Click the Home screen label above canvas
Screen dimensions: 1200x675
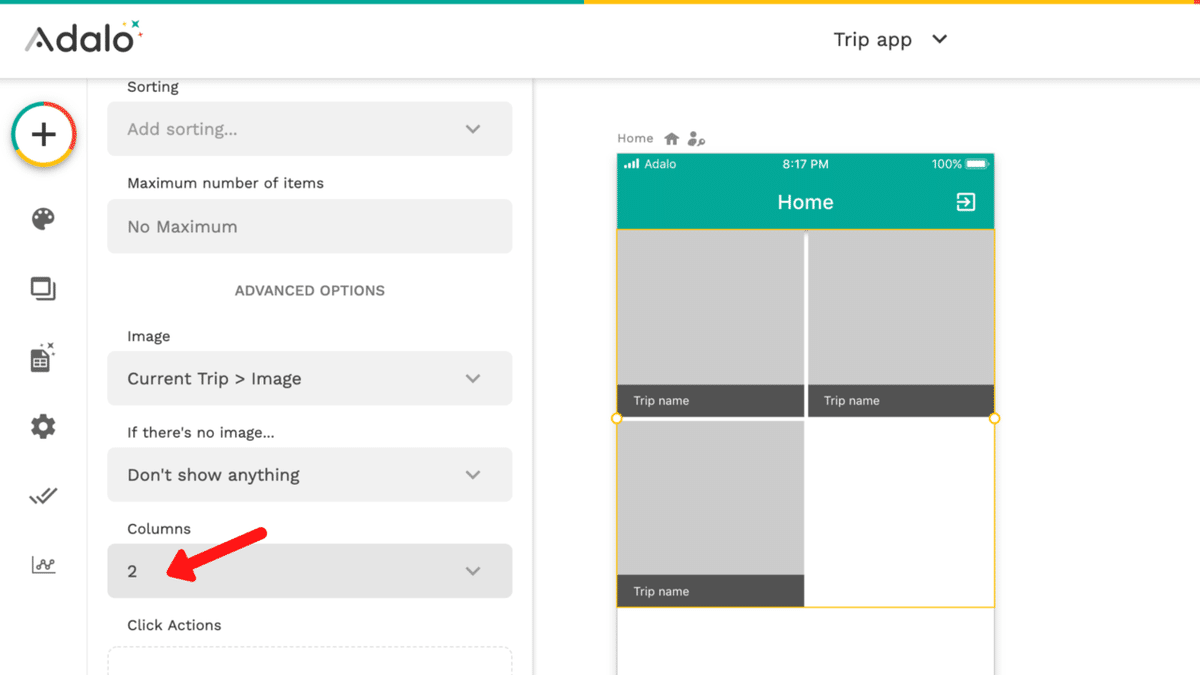(x=635, y=139)
